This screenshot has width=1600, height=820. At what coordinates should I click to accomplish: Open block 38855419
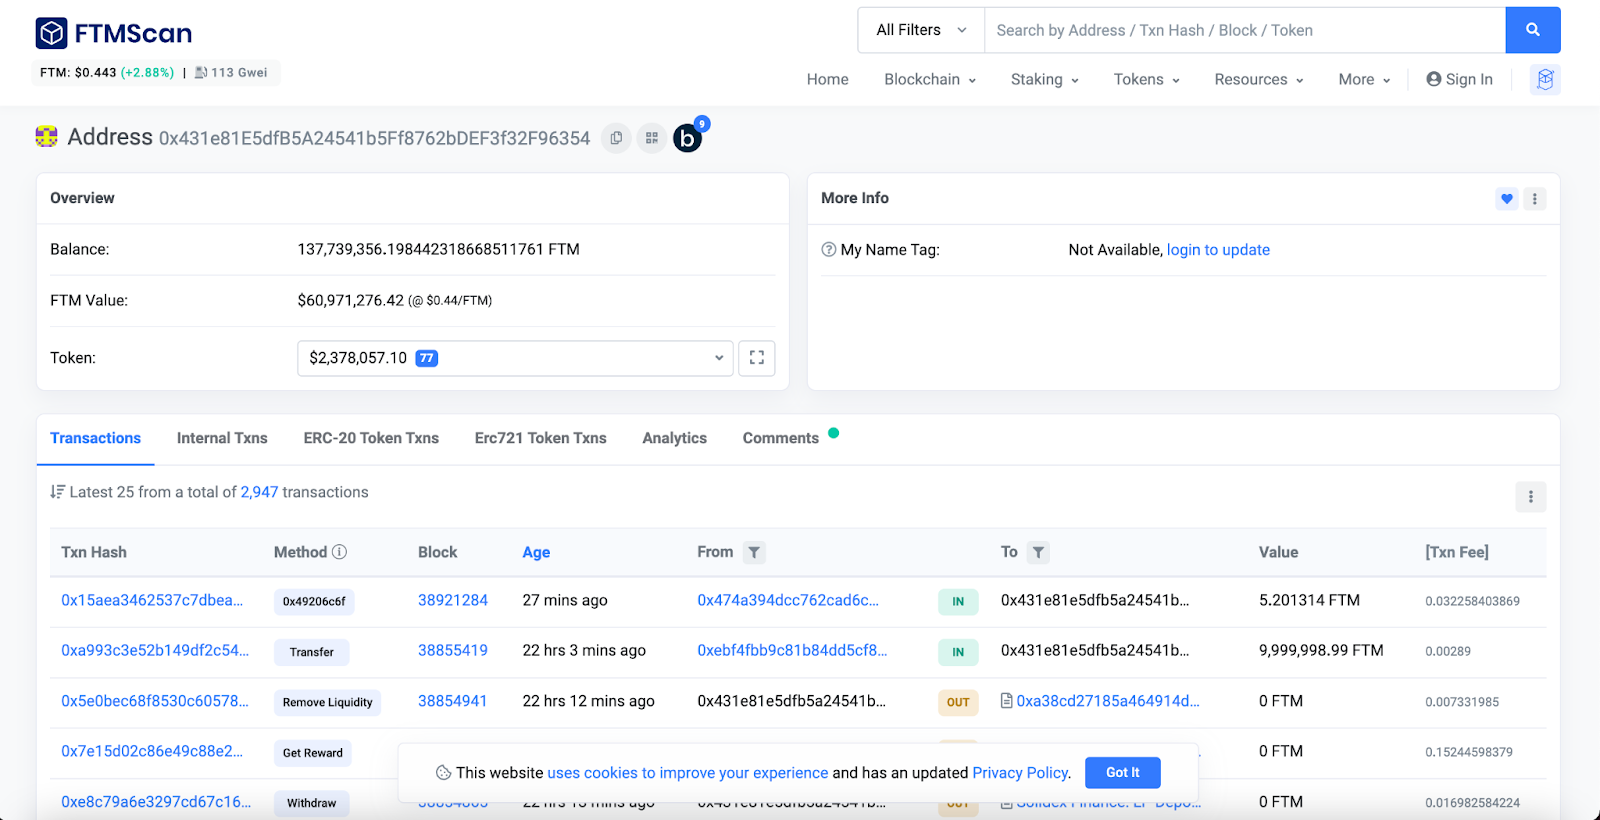pos(453,650)
